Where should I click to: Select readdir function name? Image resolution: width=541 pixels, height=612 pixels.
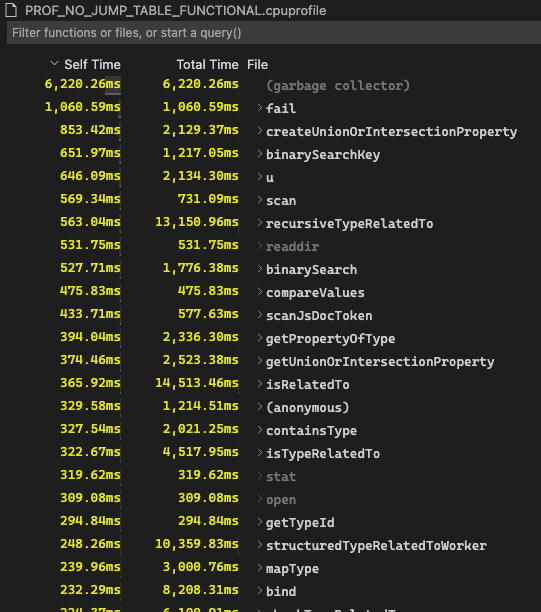coord(292,247)
